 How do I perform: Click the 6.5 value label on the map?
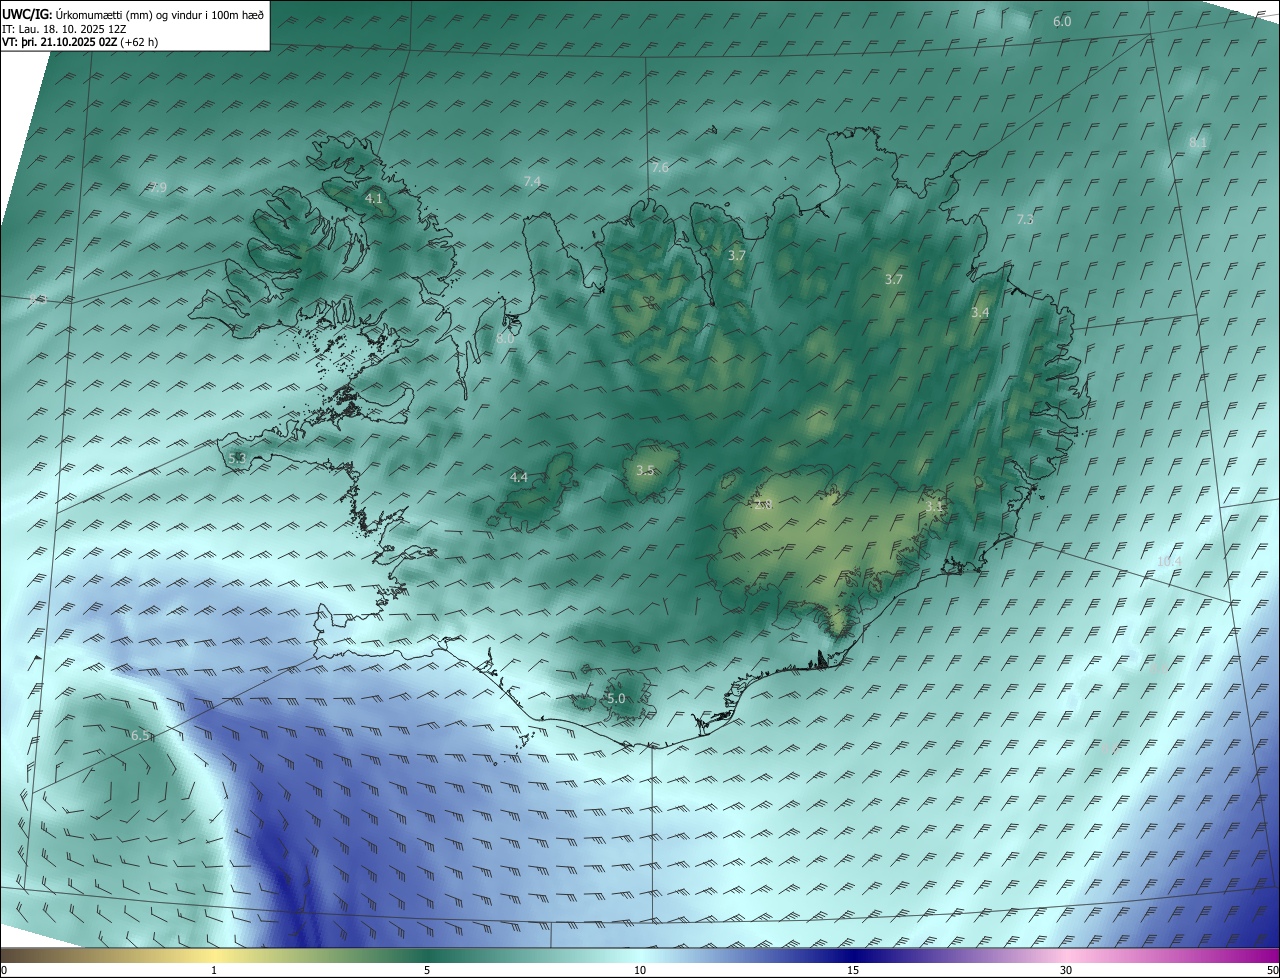point(140,735)
